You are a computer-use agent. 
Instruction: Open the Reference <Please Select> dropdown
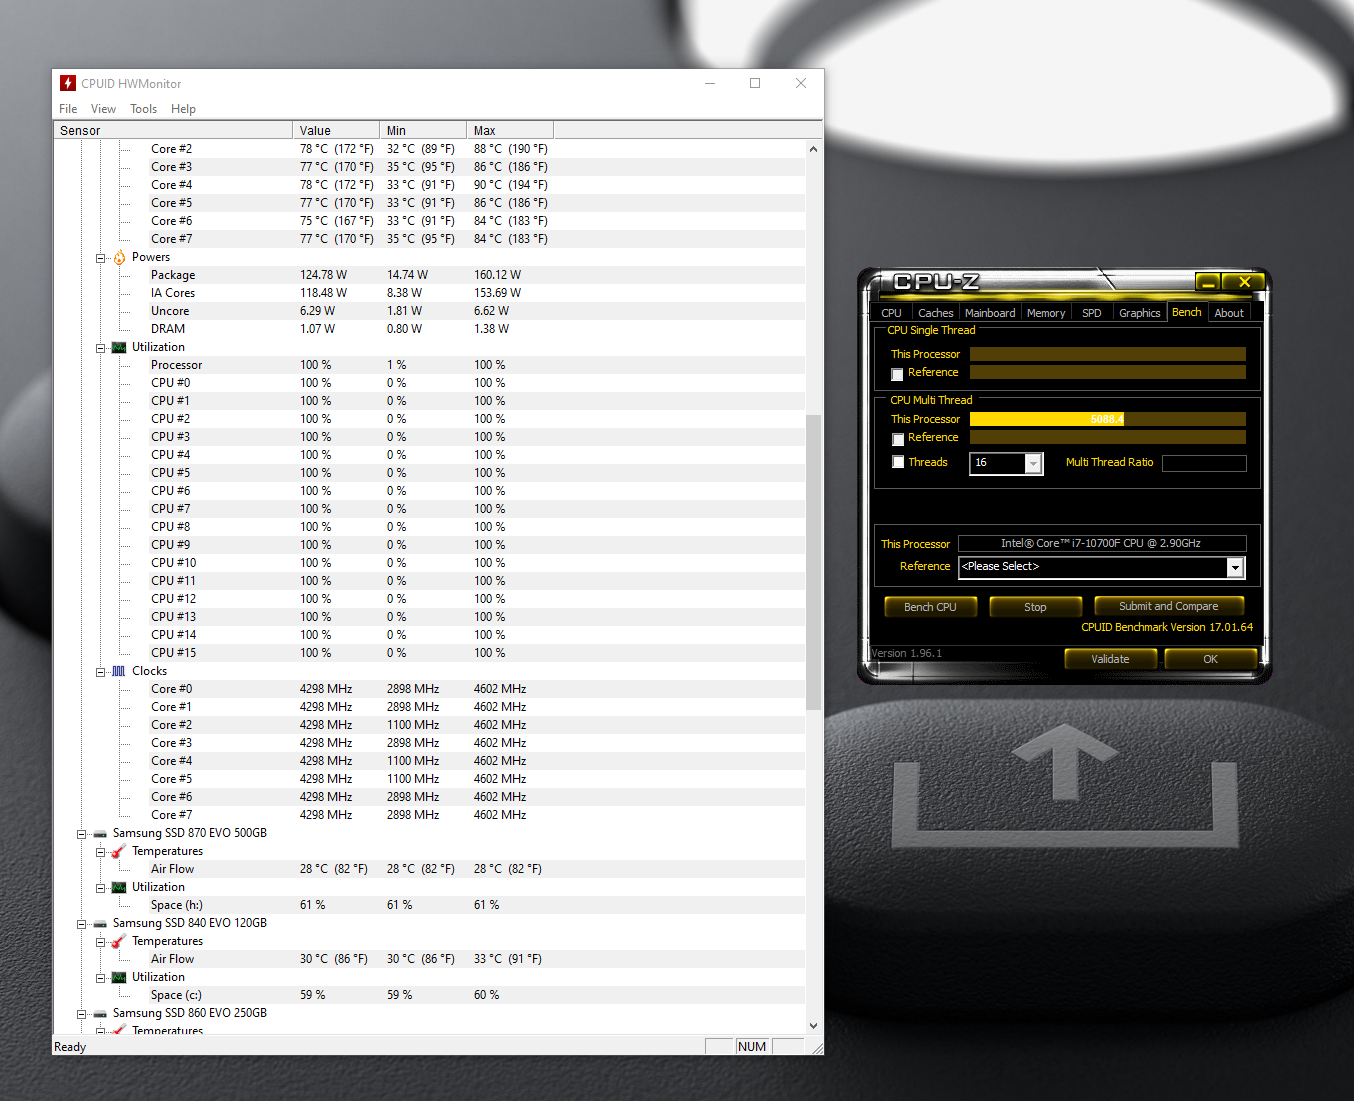(1235, 567)
